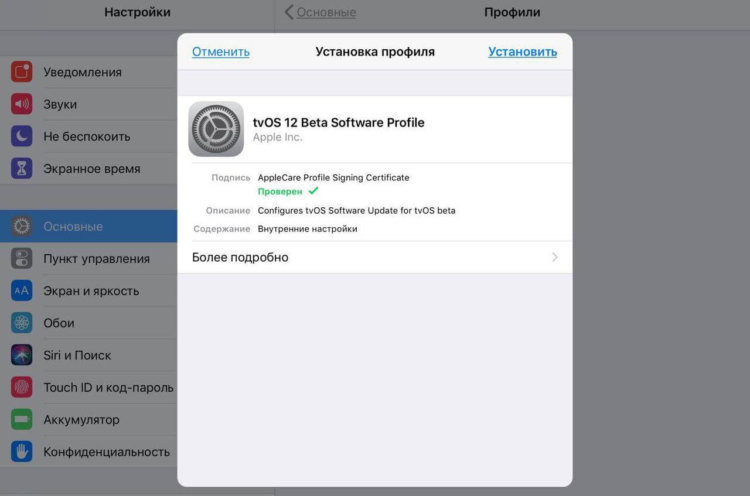The width and height of the screenshot is (750, 496).
Task: Tap Configures tvOS Software Update description
Action: (x=356, y=210)
